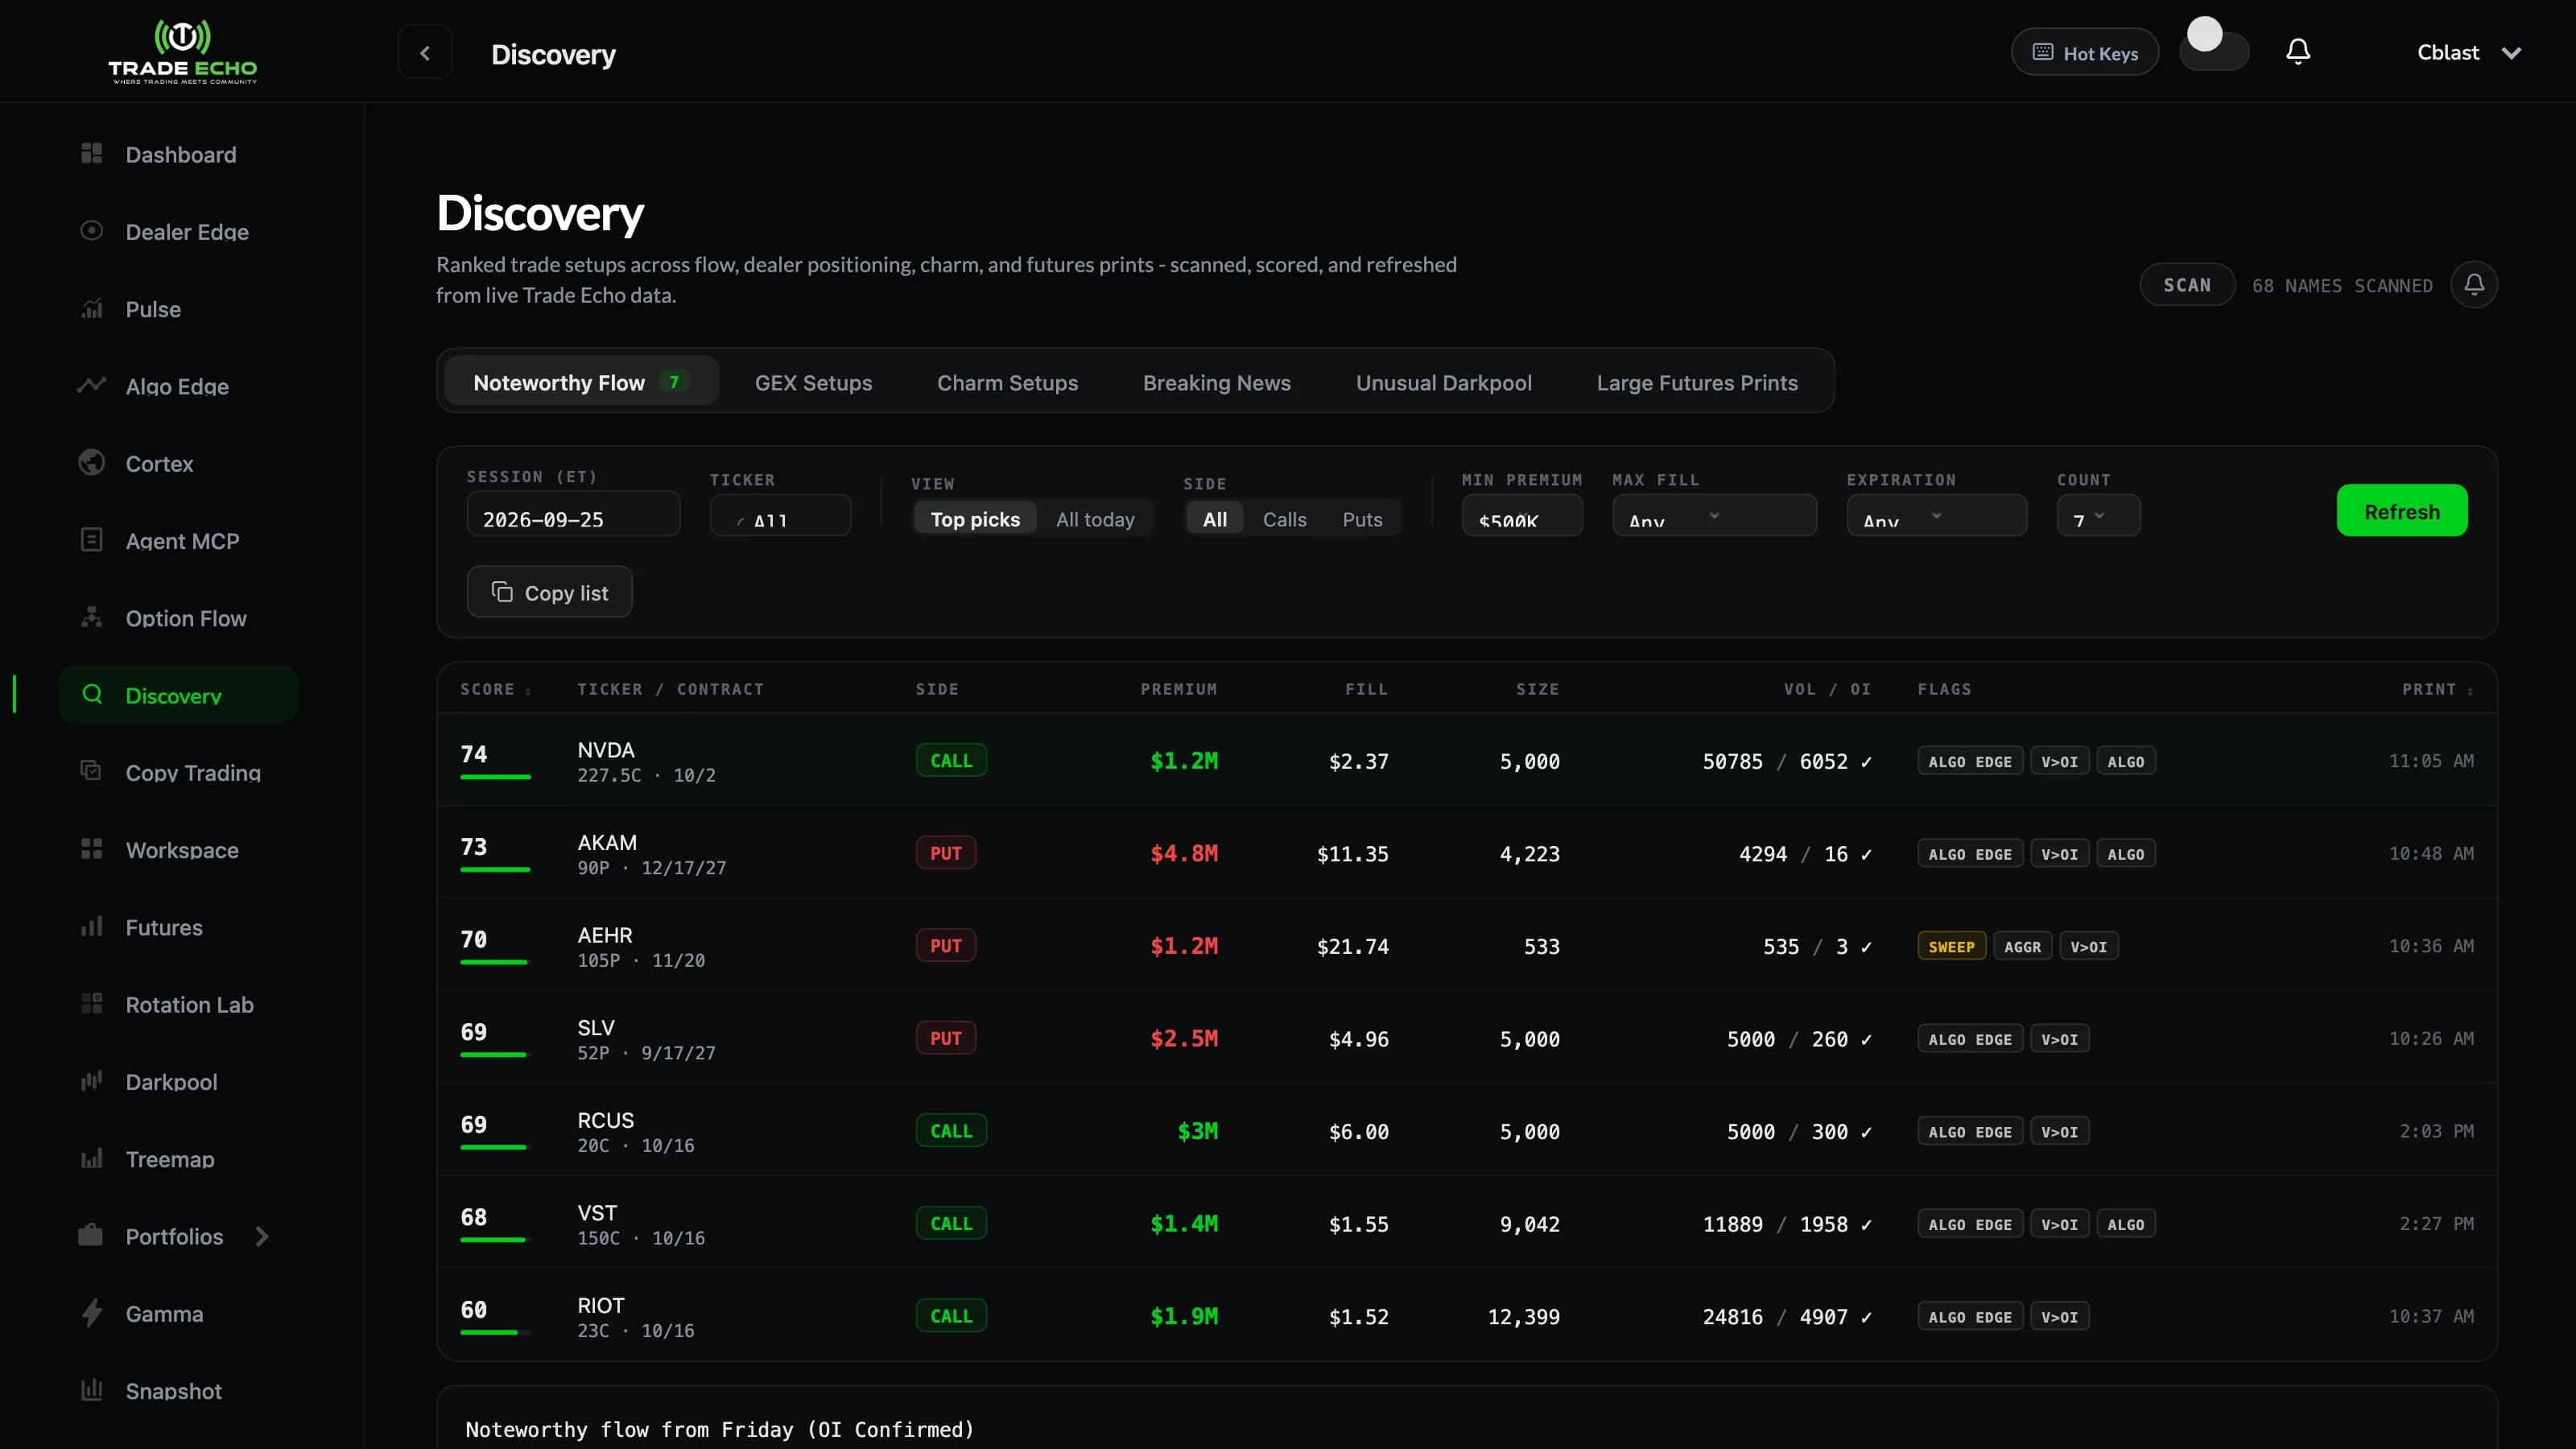2576x1449 pixels.
Task: Expand the Portfolios submenu chevron
Action: point(262,1236)
